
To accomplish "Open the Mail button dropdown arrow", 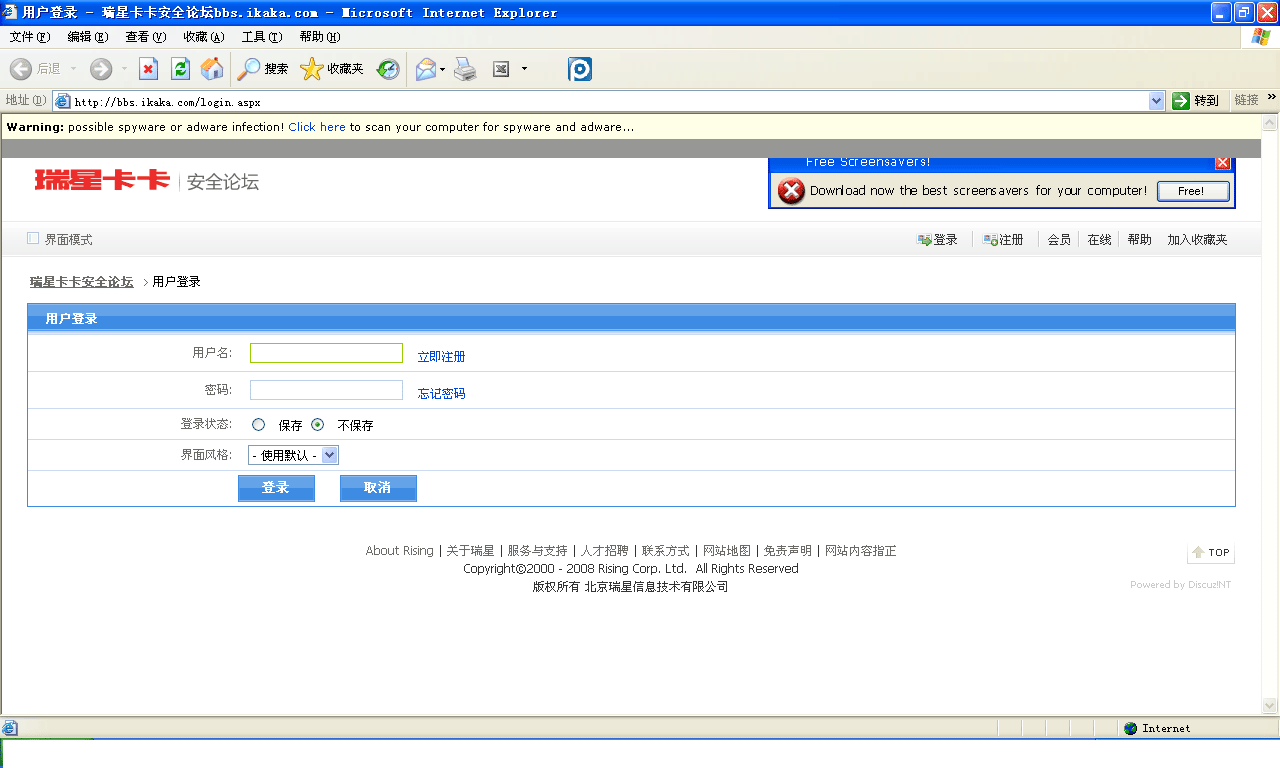I will click(x=443, y=69).
